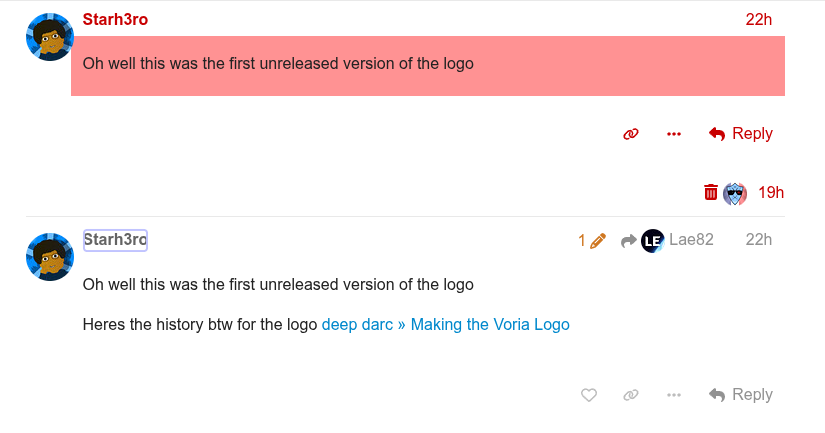Click the 22h timestamp on second post
This screenshot has height=433, width=825.
[759, 240]
